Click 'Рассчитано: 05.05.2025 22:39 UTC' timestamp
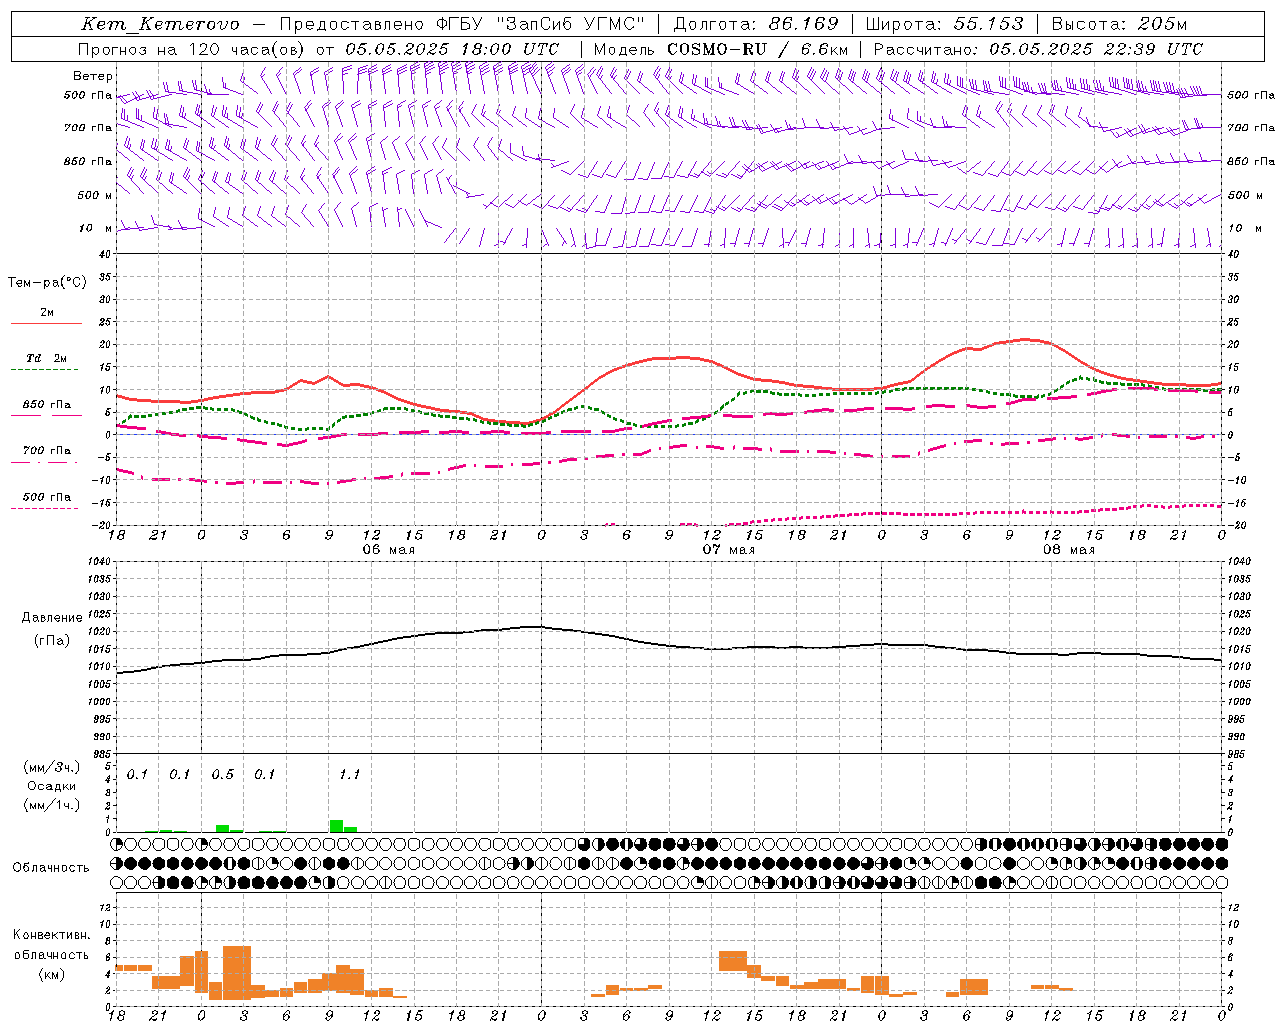This screenshot has width=1280, height=1024. point(1038,49)
